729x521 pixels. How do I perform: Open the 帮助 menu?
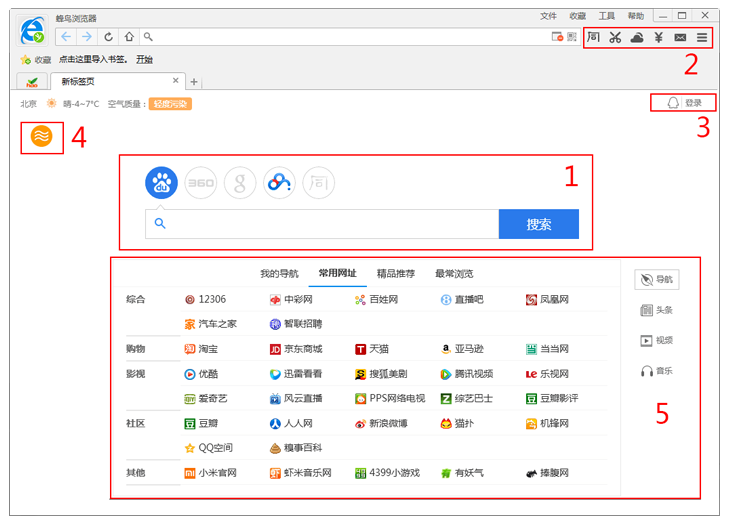pyautogui.click(x=636, y=16)
